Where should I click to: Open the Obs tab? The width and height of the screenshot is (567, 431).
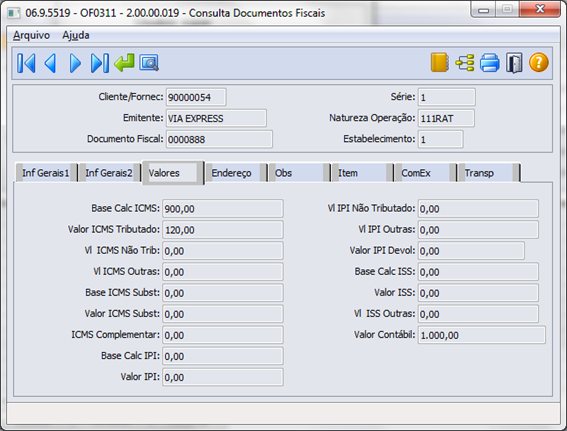click(299, 173)
